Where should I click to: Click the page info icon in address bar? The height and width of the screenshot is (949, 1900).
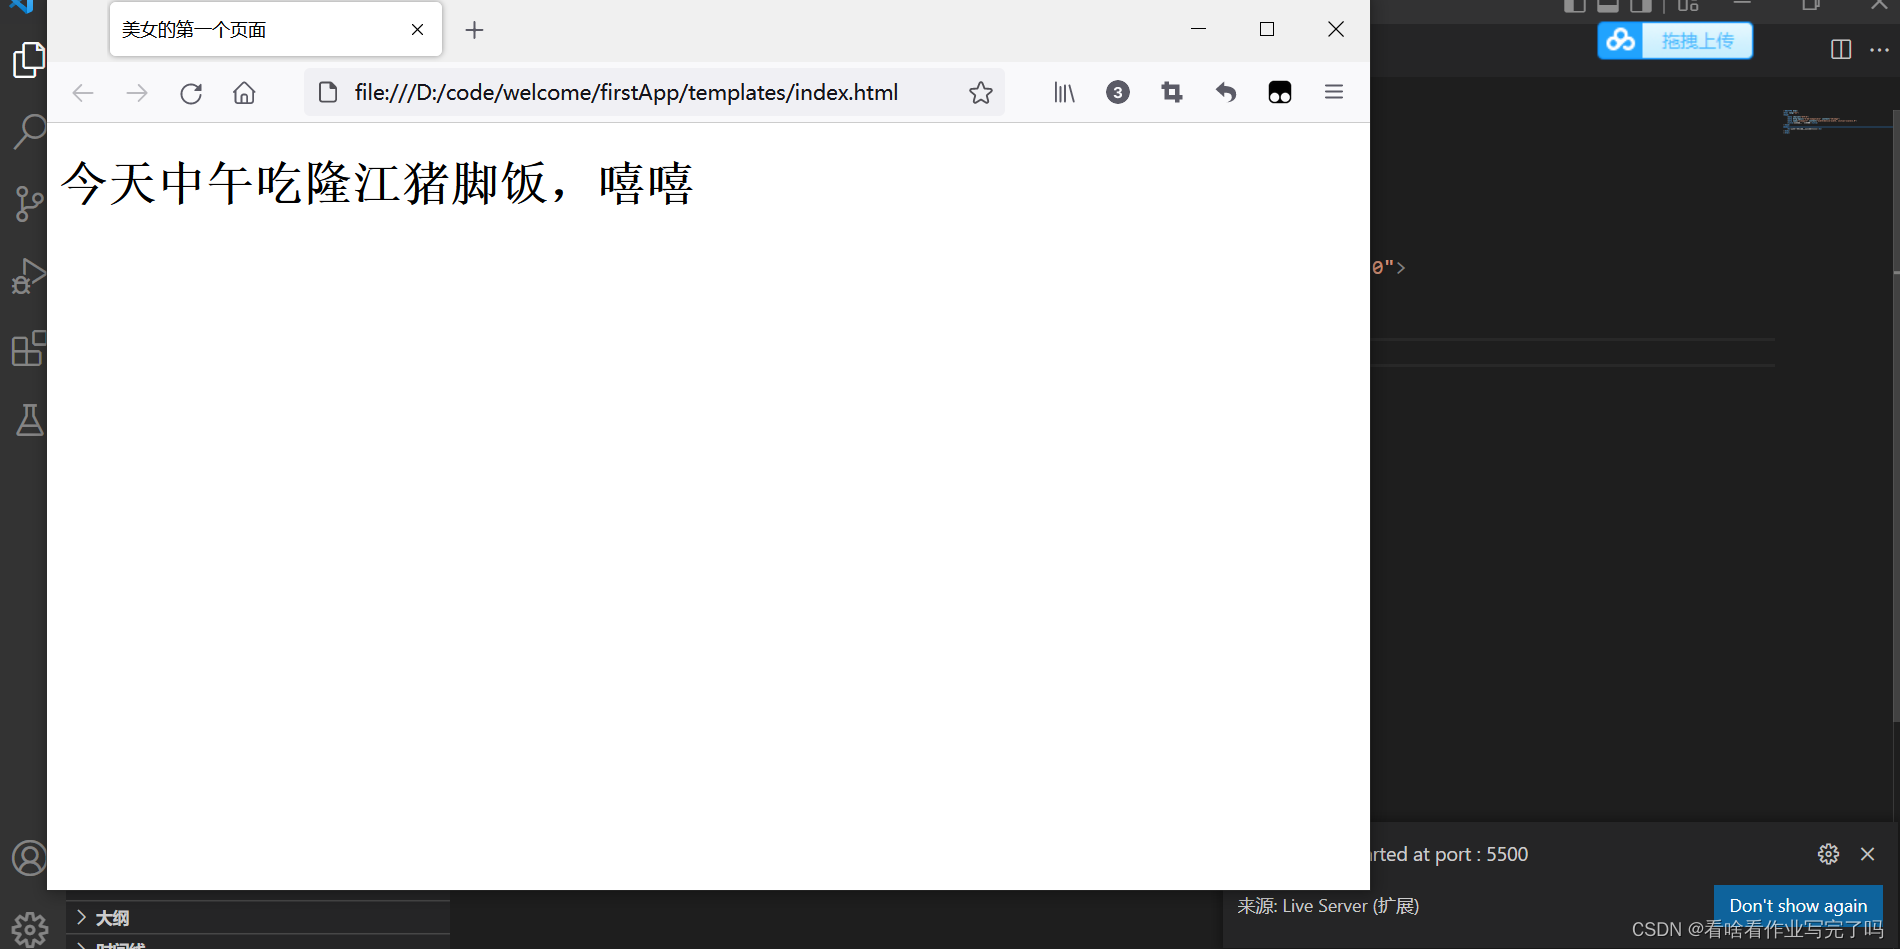pyautogui.click(x=328, y=93)
